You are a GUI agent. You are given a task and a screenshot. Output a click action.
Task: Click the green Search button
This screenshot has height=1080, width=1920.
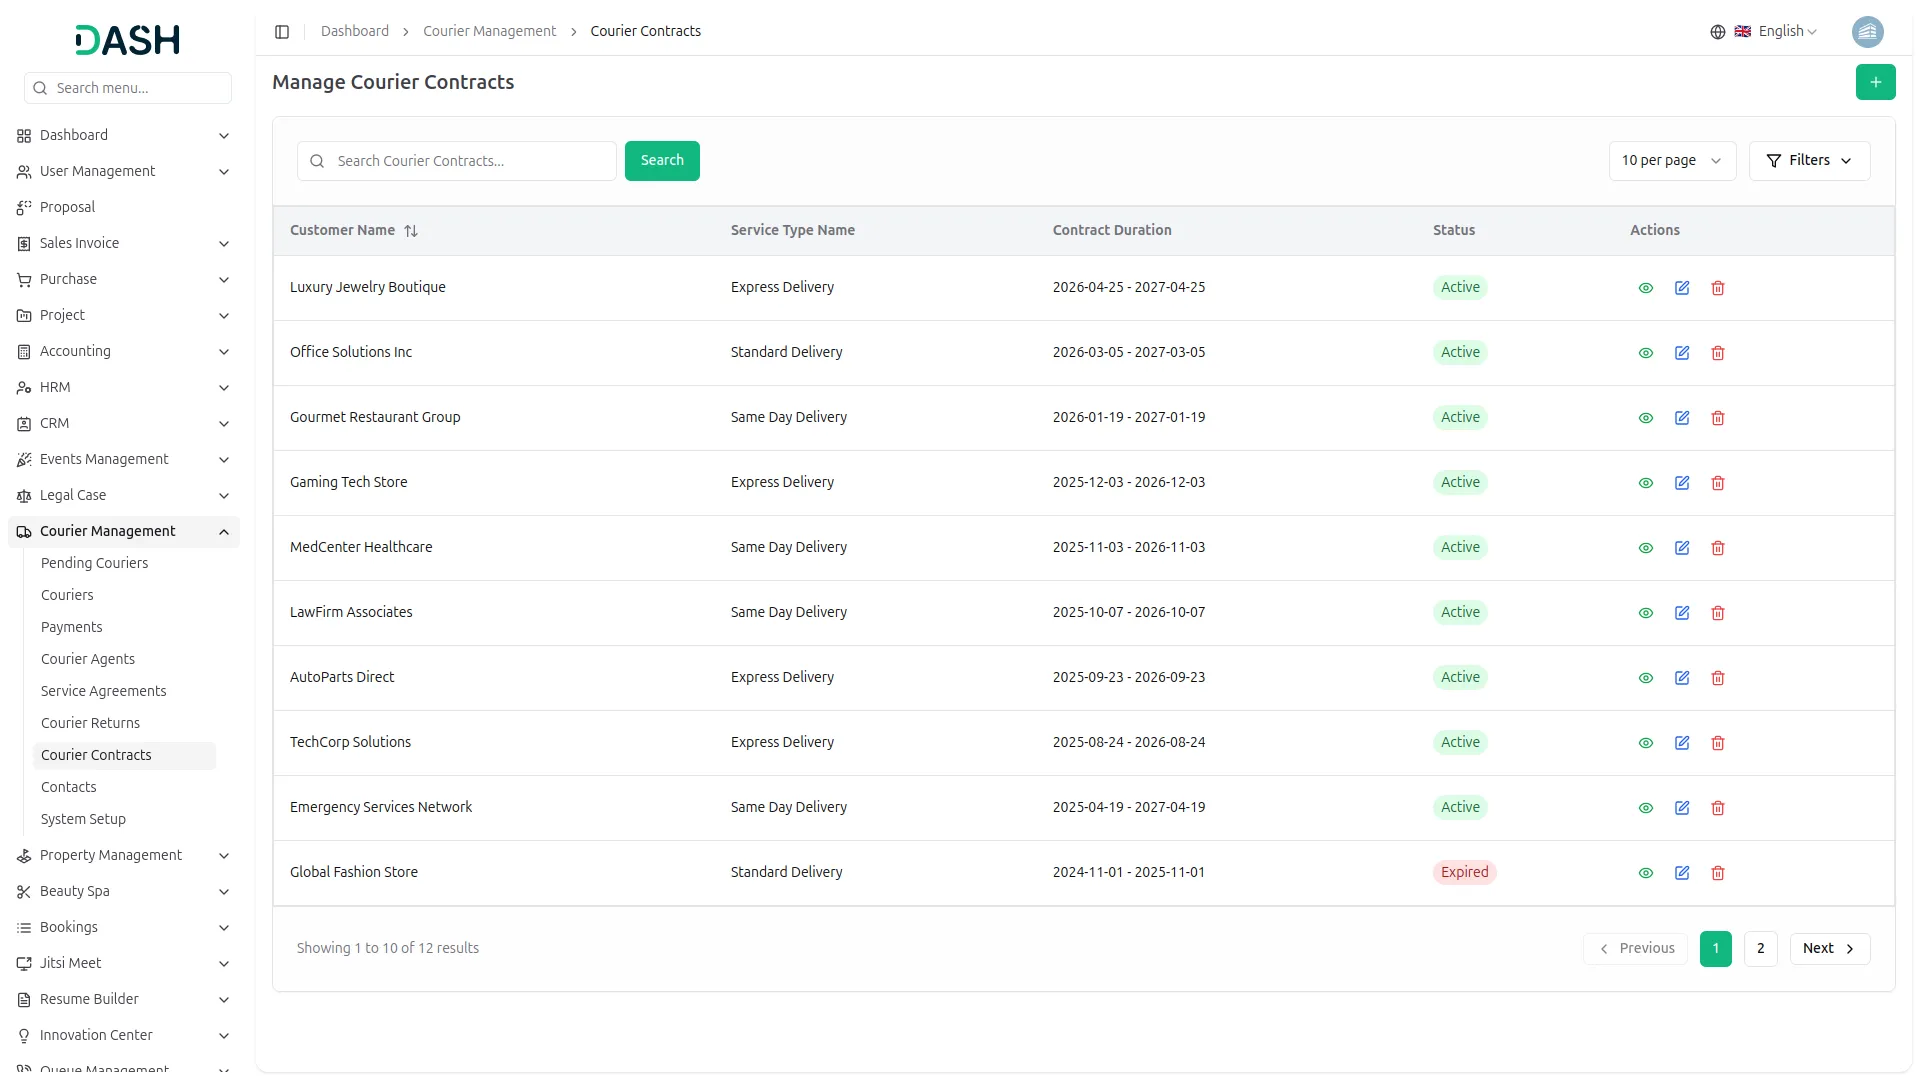pos(662,161)
